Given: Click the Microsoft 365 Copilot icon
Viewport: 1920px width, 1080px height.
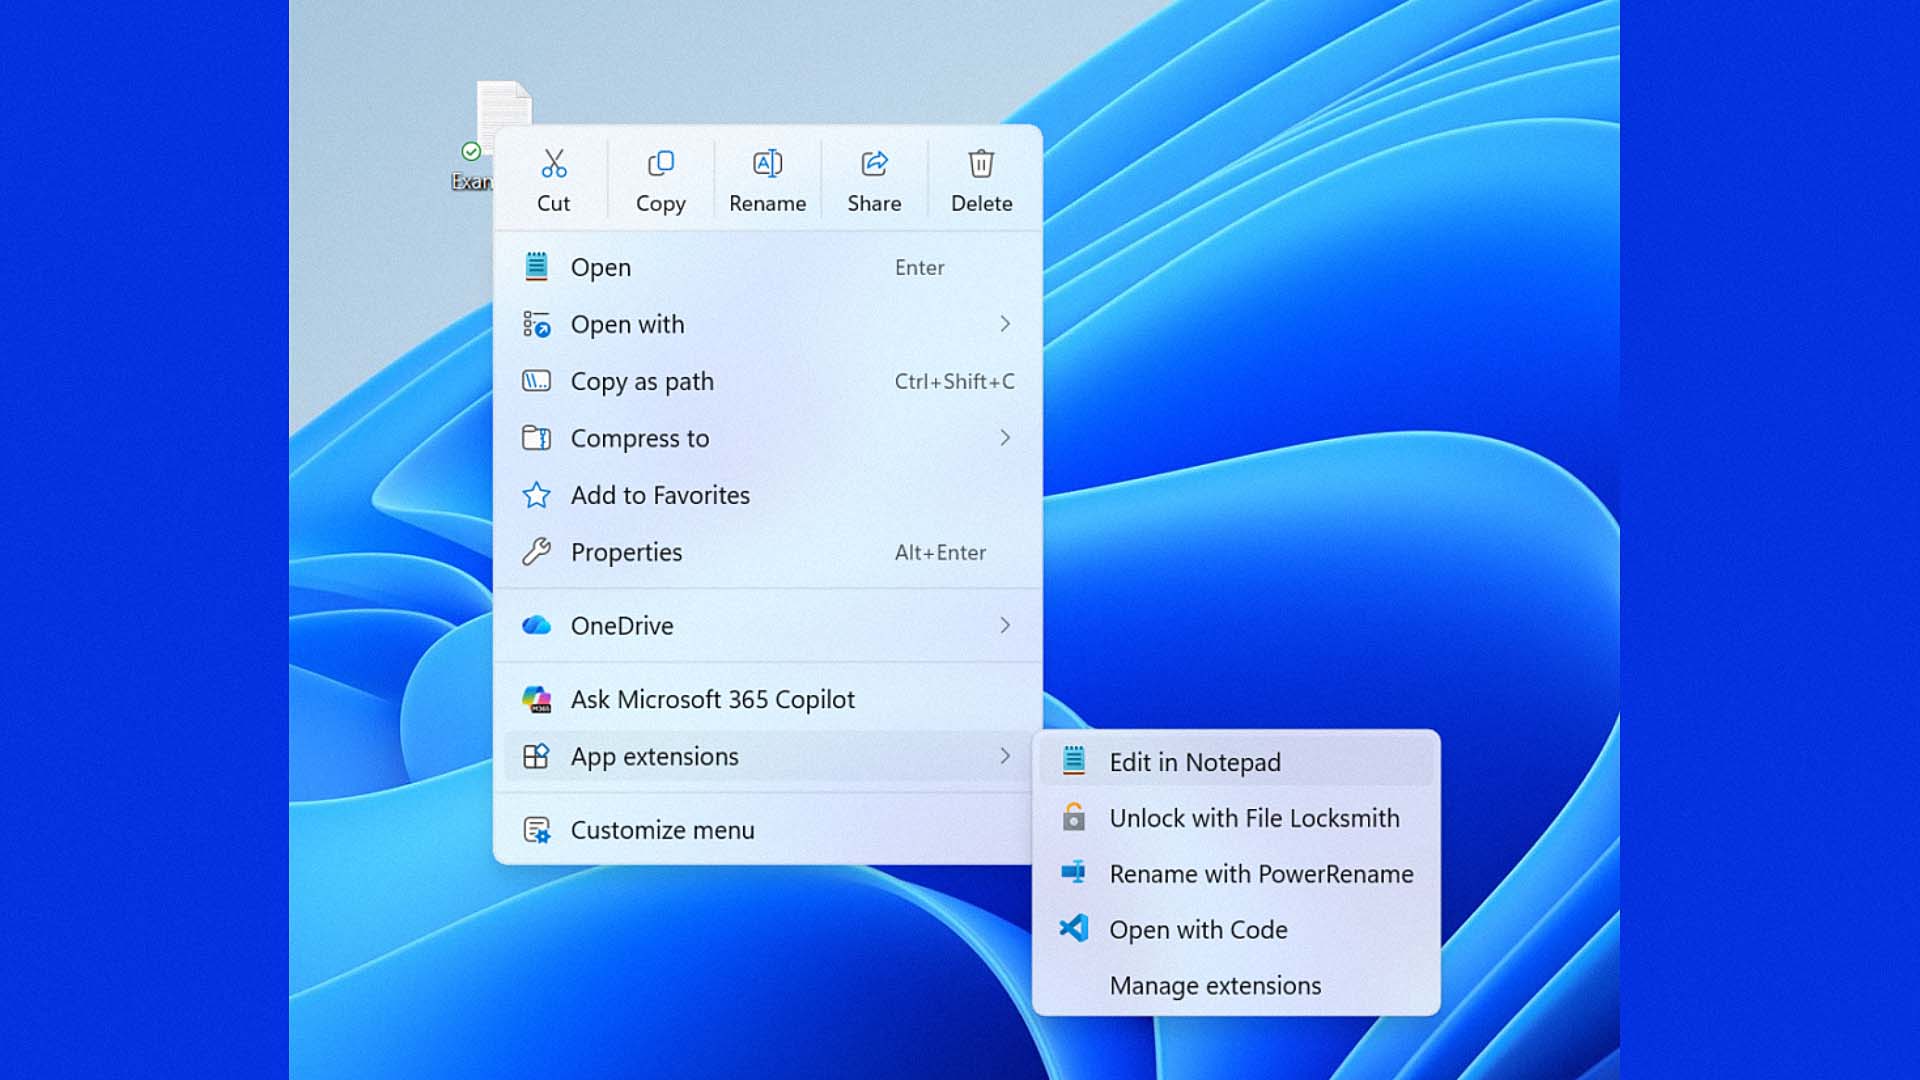Looking at the screenshot, I should (x=537, y=699).
